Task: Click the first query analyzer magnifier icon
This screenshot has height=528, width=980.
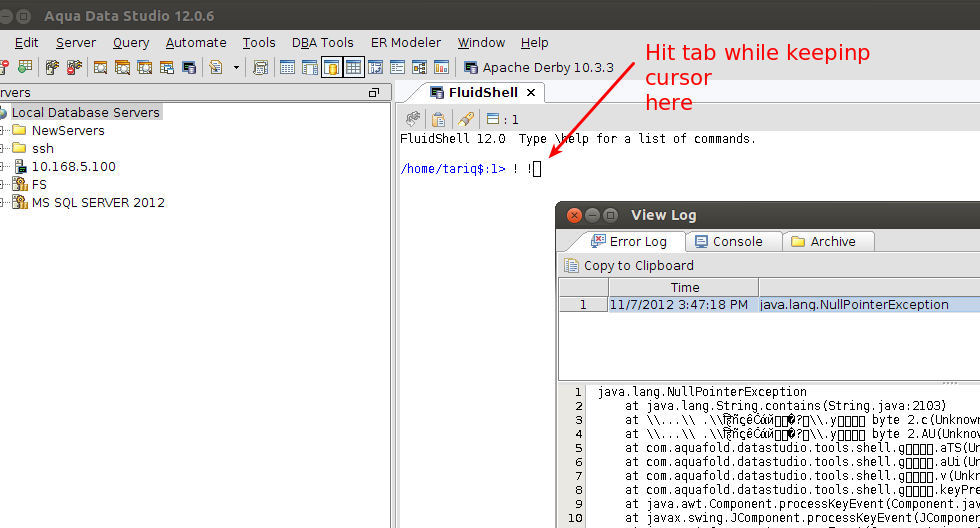Action: pyautogui.click(x=100, y=67)
